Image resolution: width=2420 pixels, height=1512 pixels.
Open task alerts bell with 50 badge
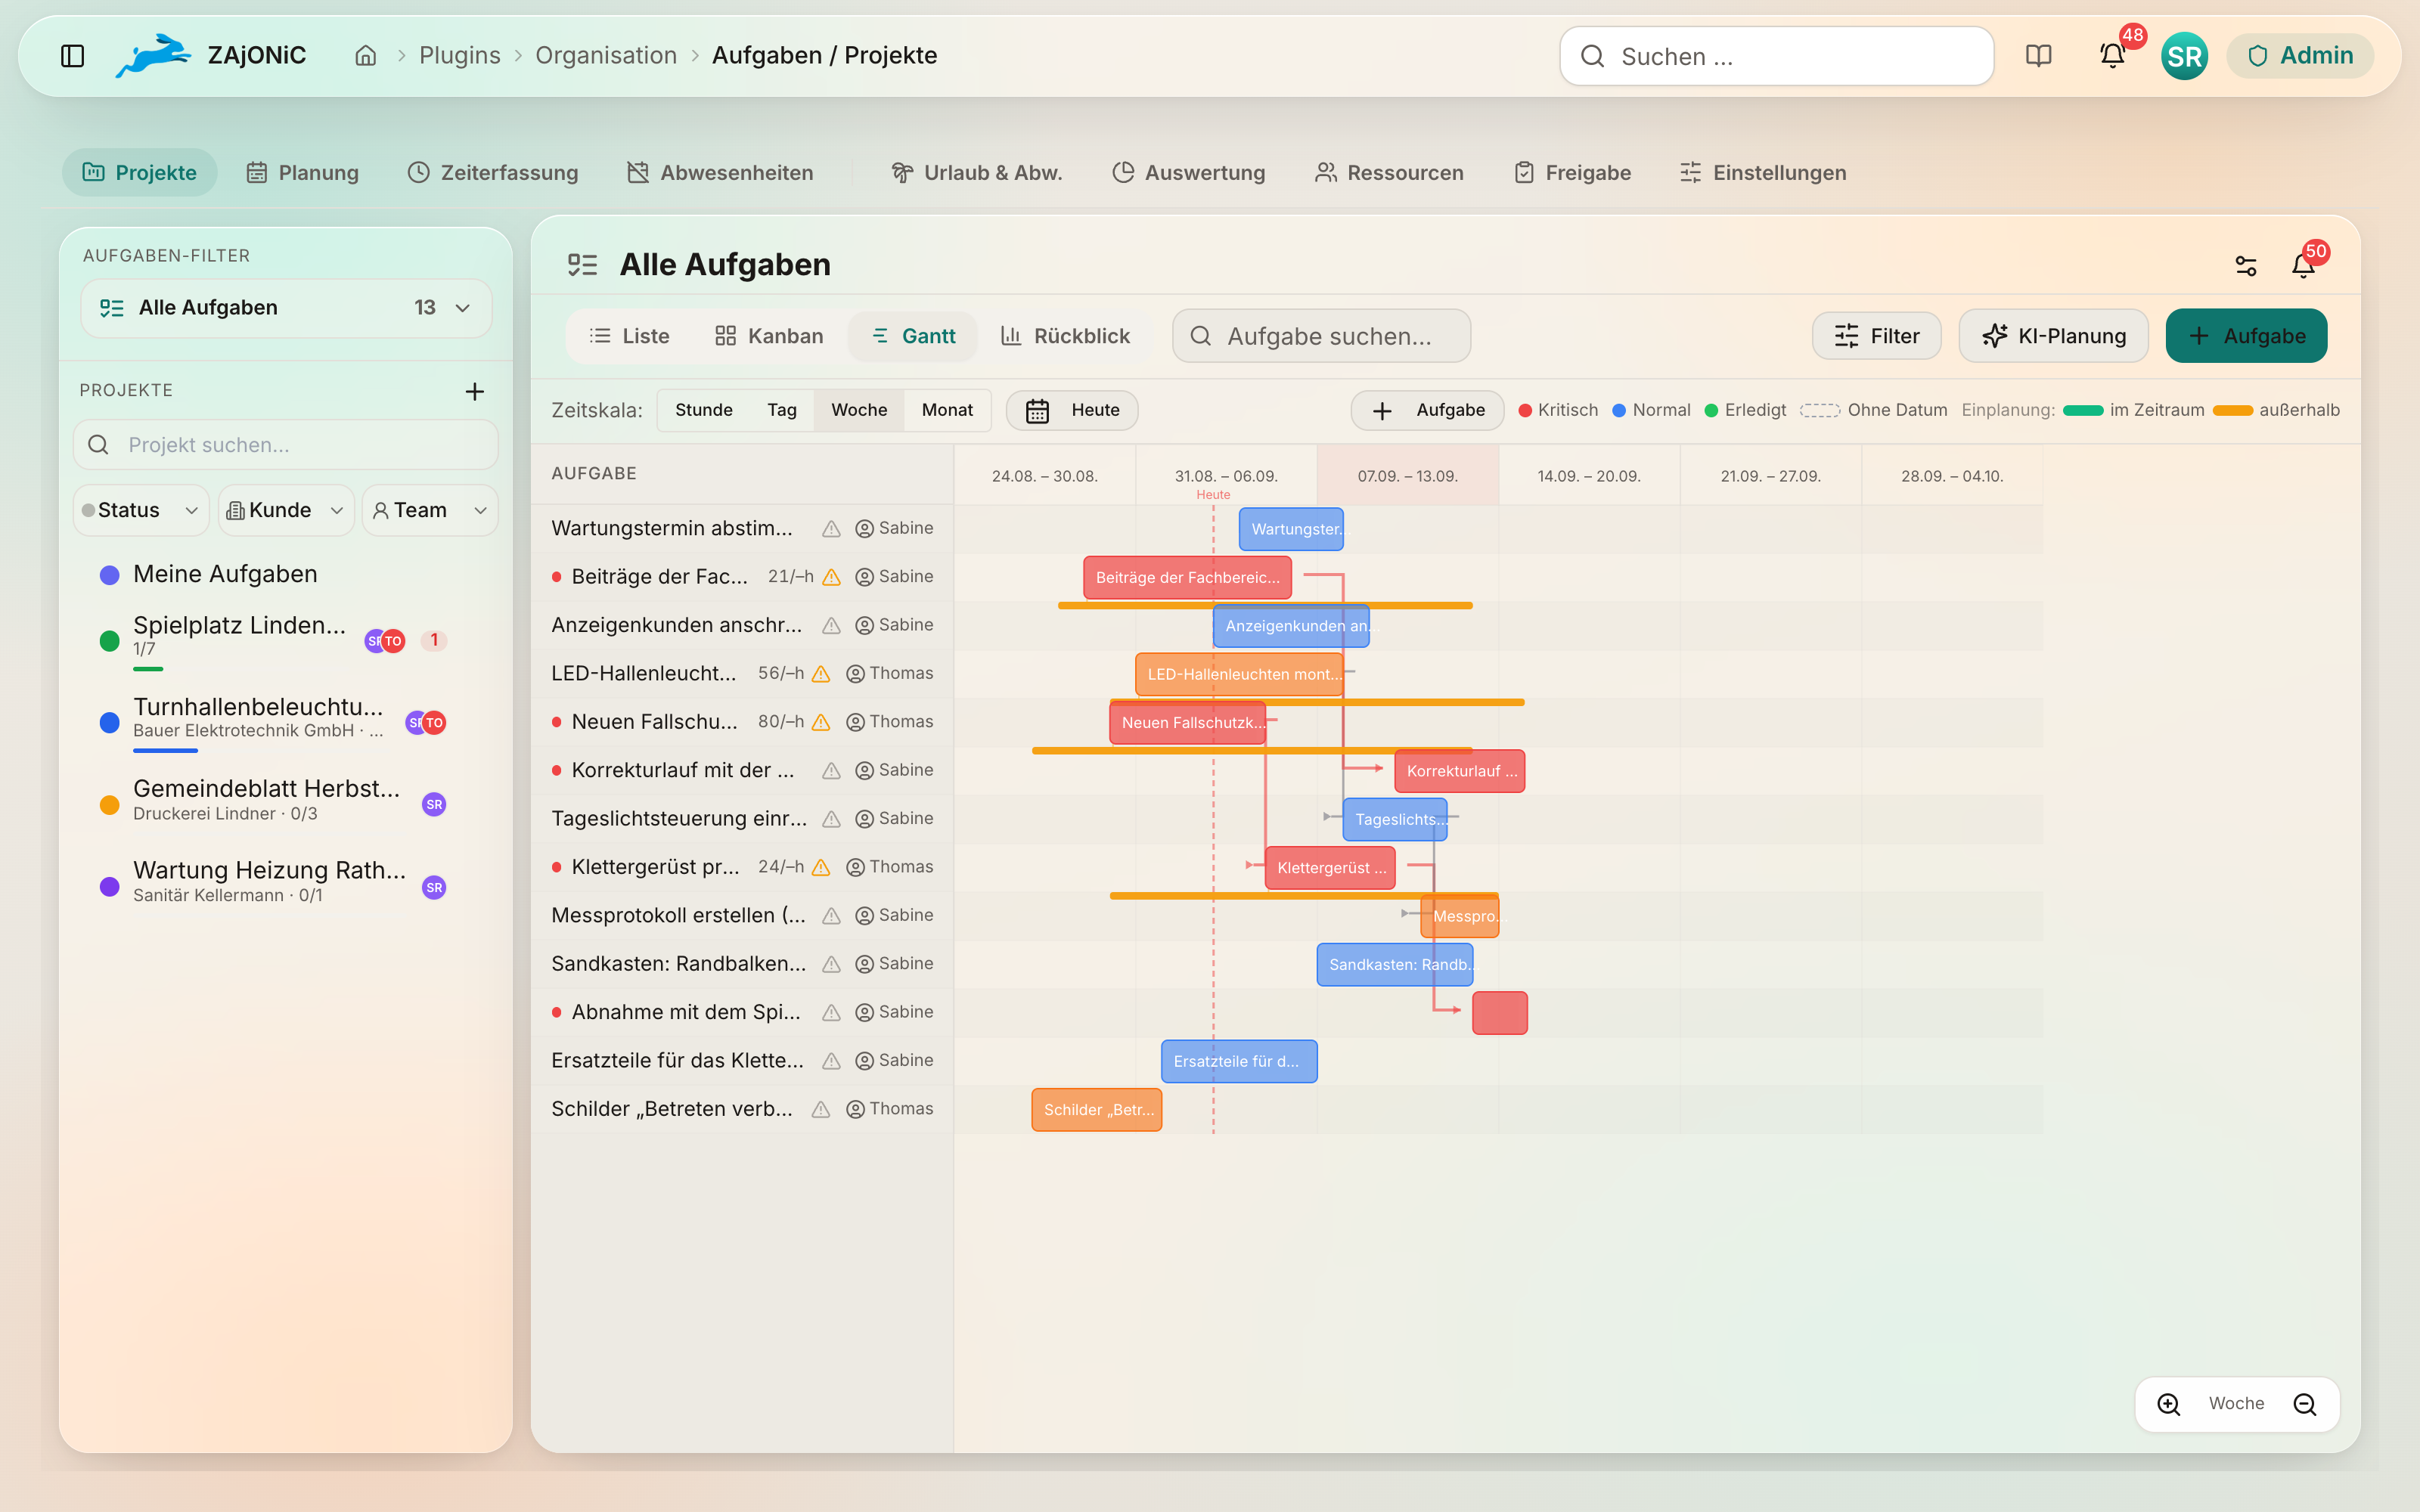coord(2304,265)
